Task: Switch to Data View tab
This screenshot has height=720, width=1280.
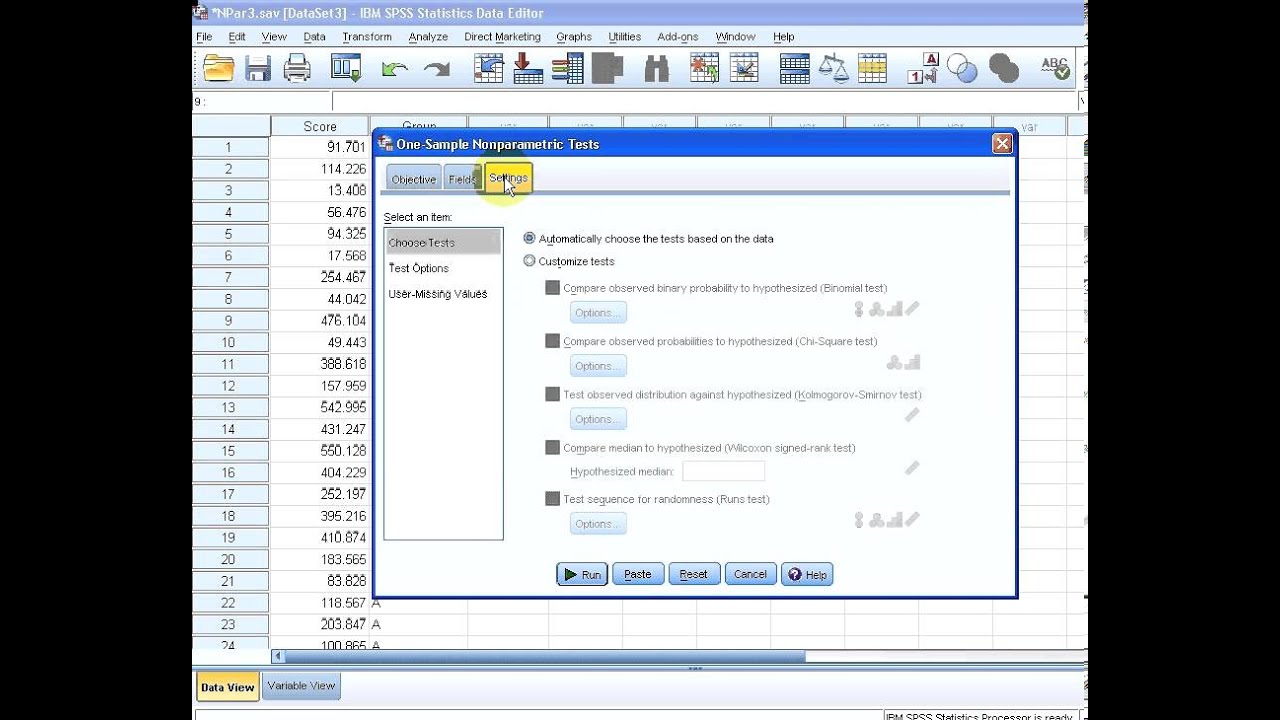Action: click(x=227, y=687)
